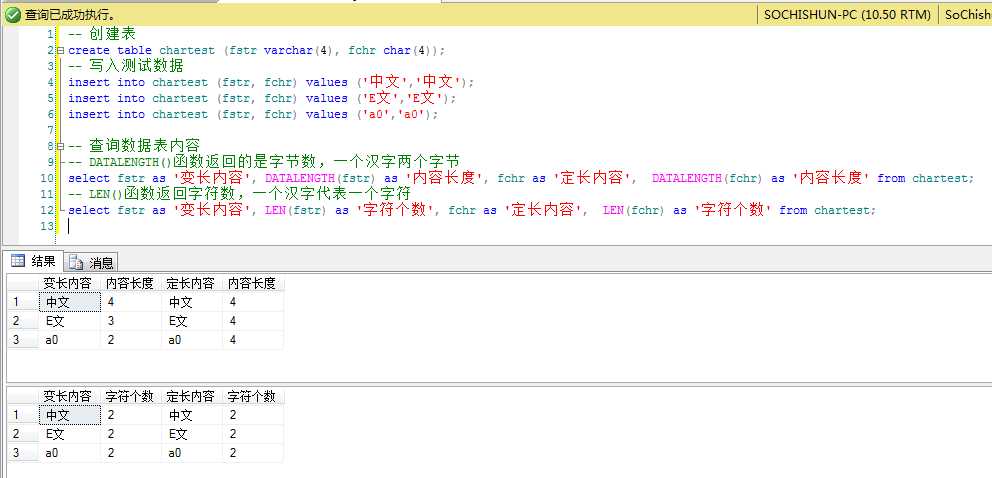Click the '内容长度' alias at end of line 10
Screen dimensions: 992x478
(x=830, y=178)
